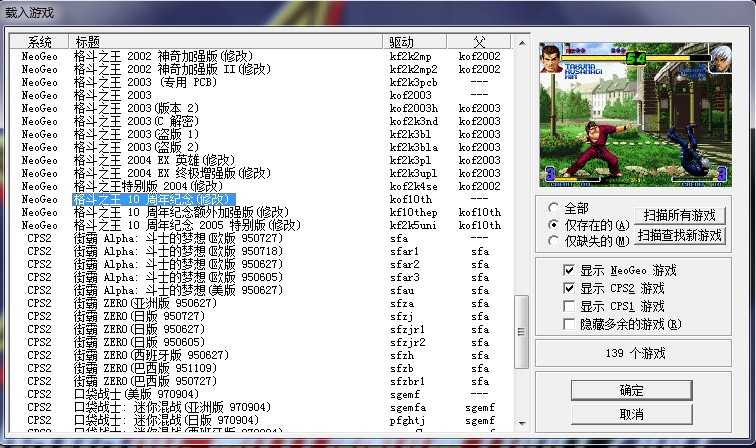Click the kf2k5uni driver cell

(x=414, y=226)
